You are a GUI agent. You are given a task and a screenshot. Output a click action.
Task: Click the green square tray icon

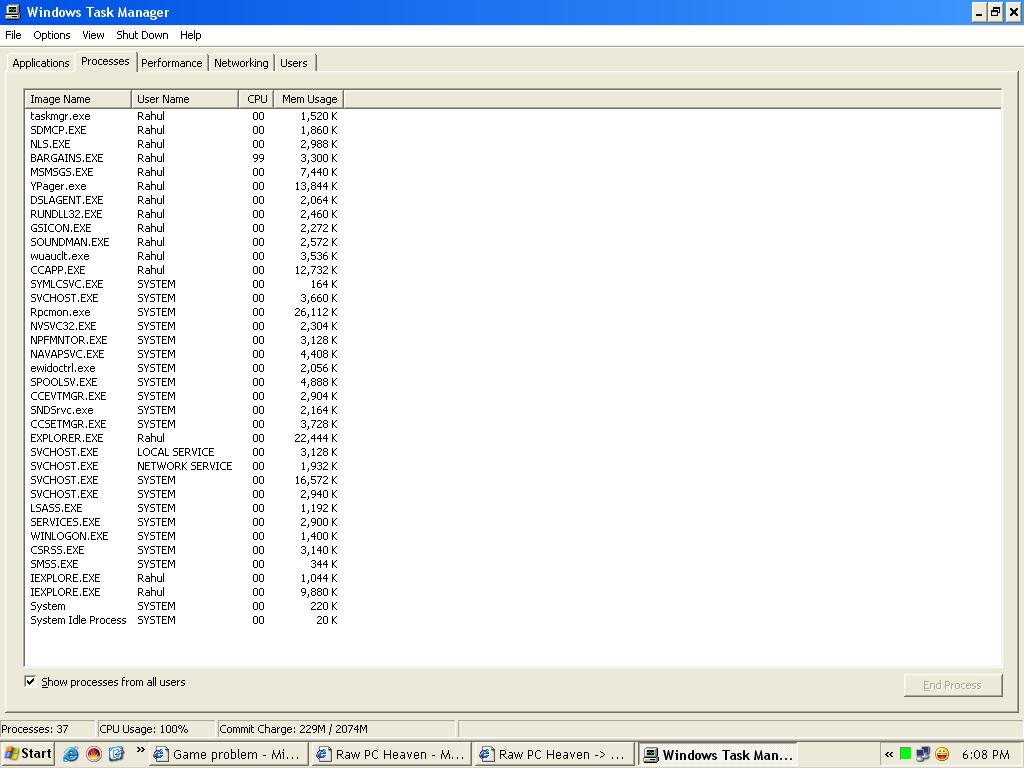(x=905, y=754)
